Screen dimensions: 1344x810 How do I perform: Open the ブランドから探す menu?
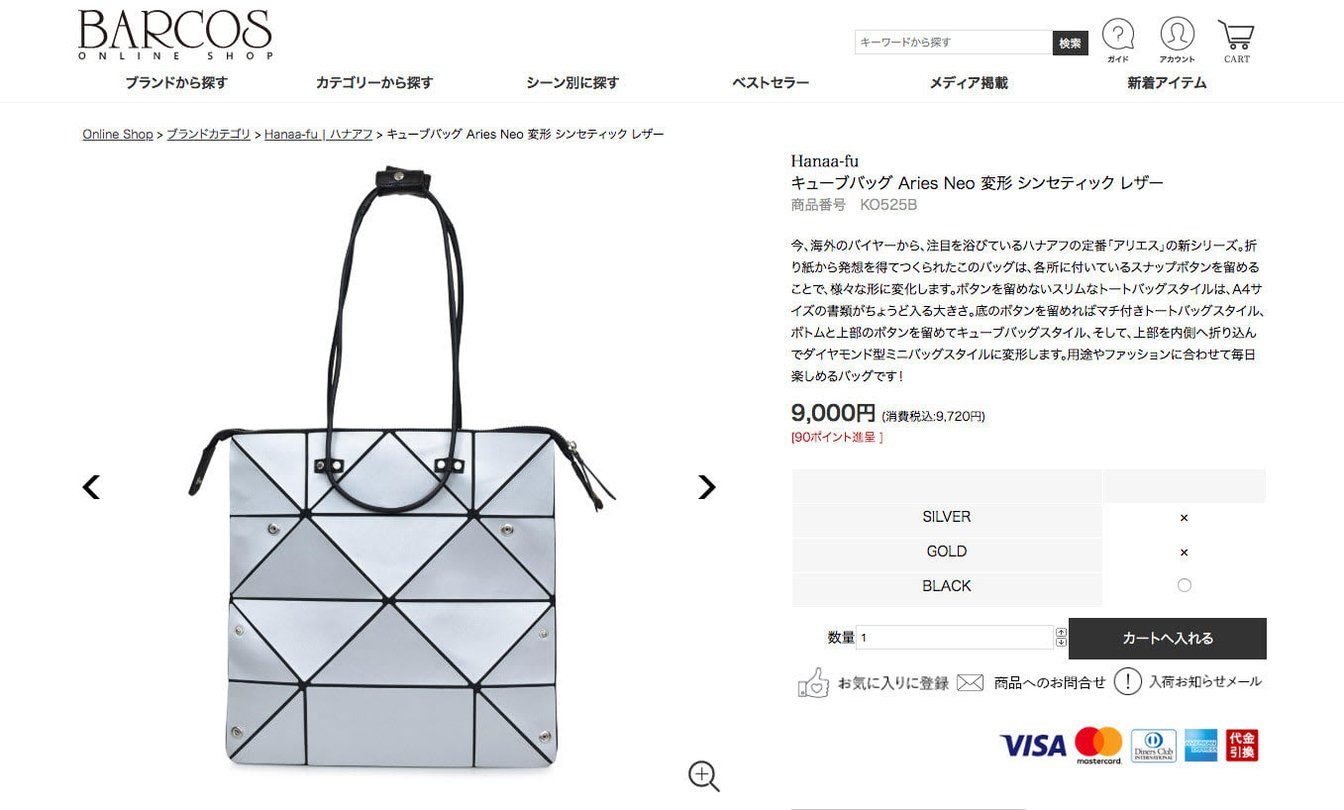(176, 83)
